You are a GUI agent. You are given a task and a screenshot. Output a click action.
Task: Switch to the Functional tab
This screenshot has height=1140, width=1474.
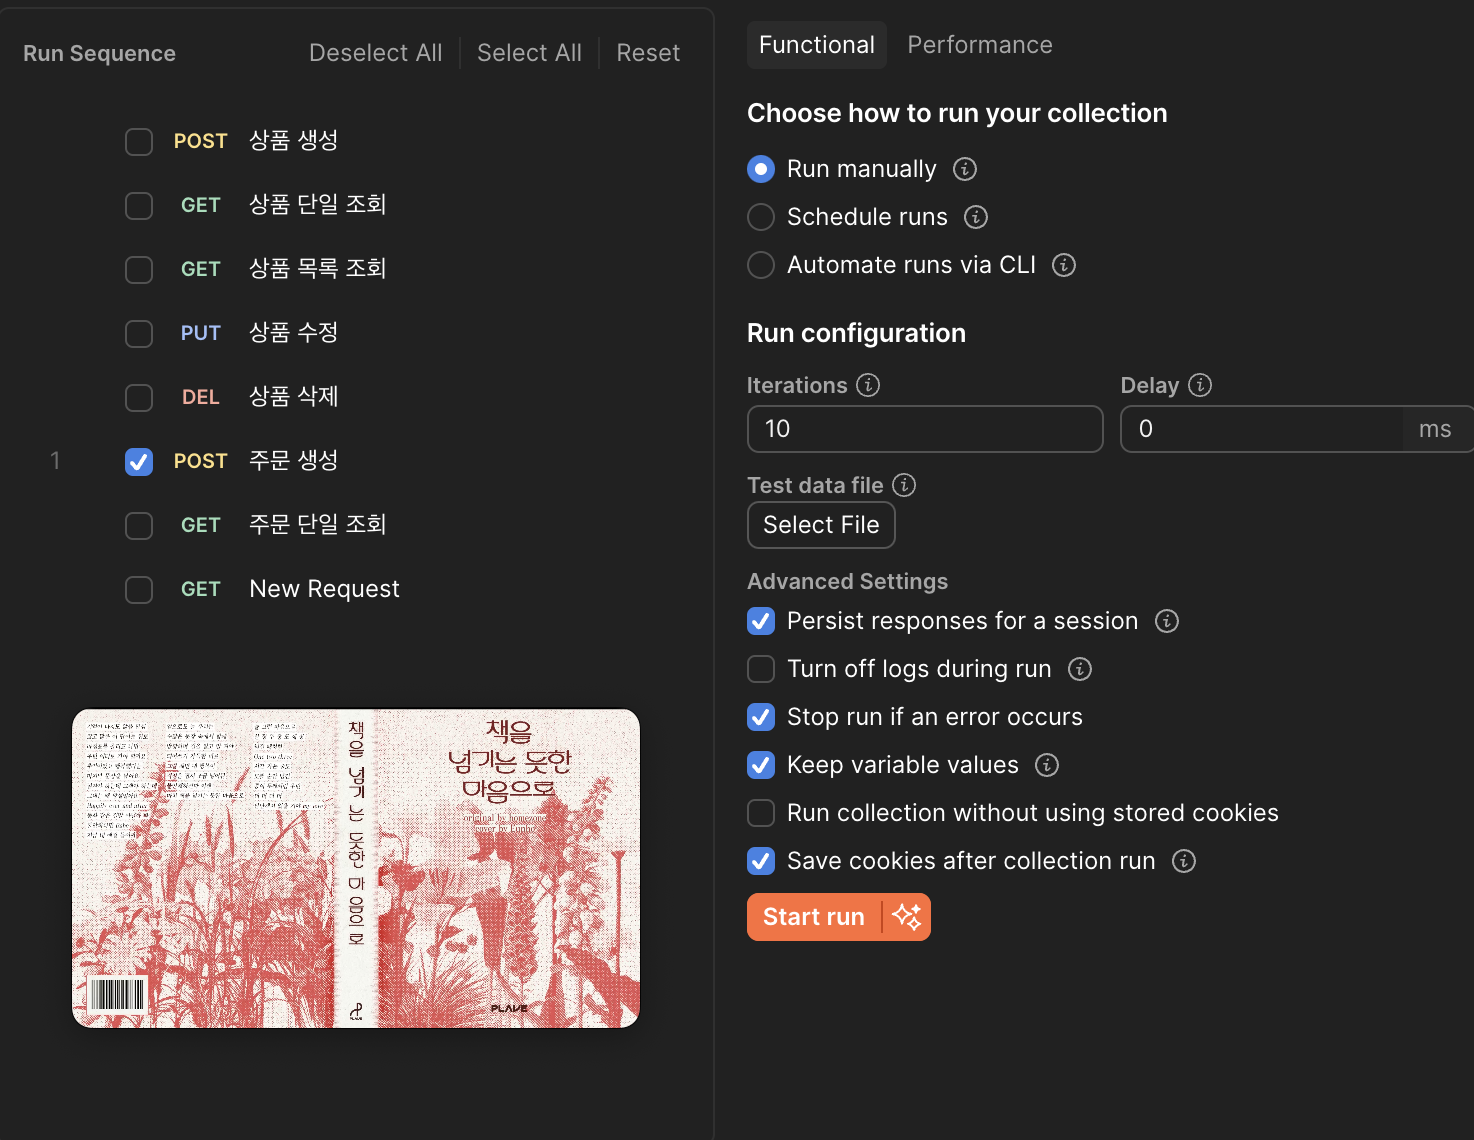click(817, 45)
